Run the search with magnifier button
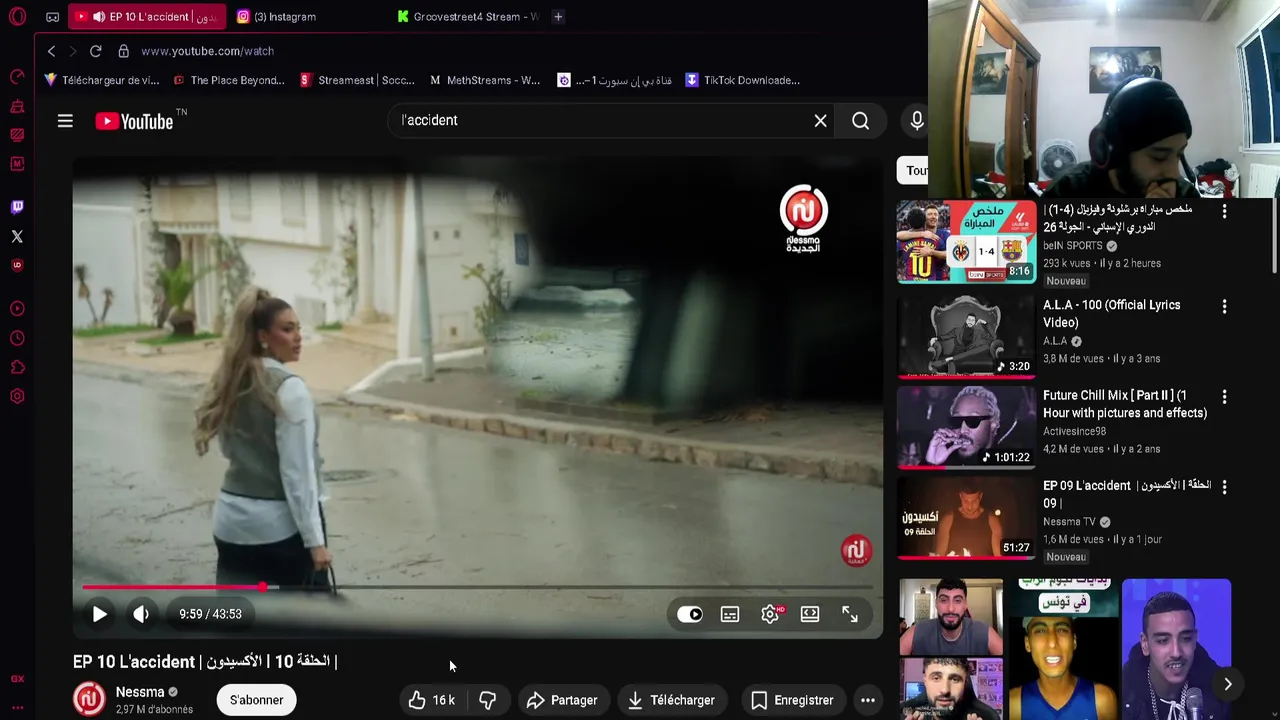The width and height of the screenshot is (1280, 720). [860, 121]
